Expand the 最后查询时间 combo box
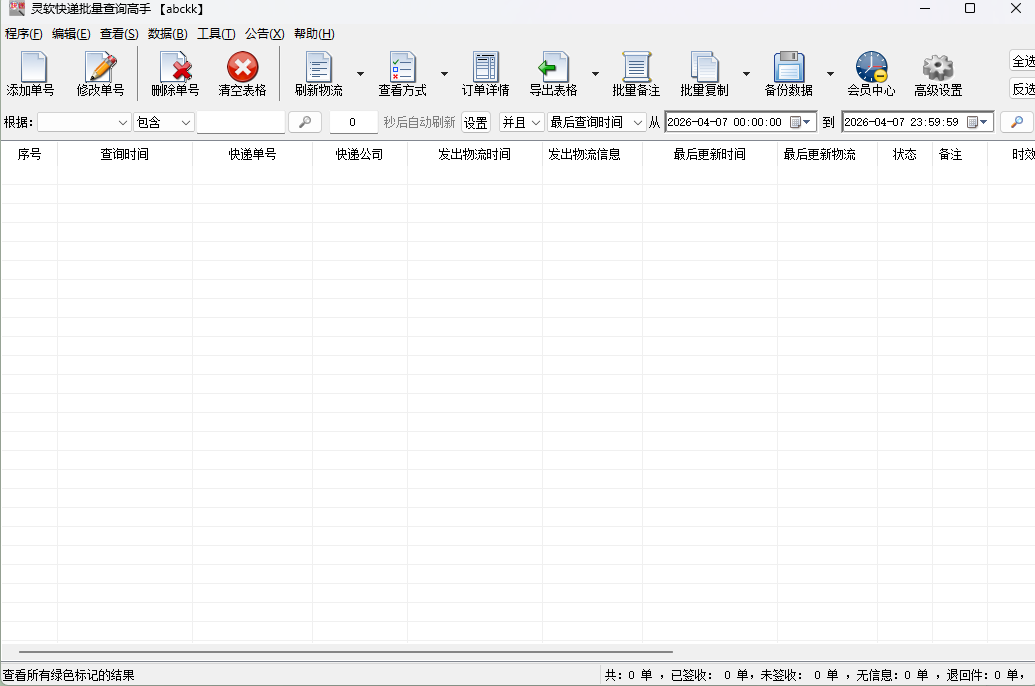 tap(596, 122)
